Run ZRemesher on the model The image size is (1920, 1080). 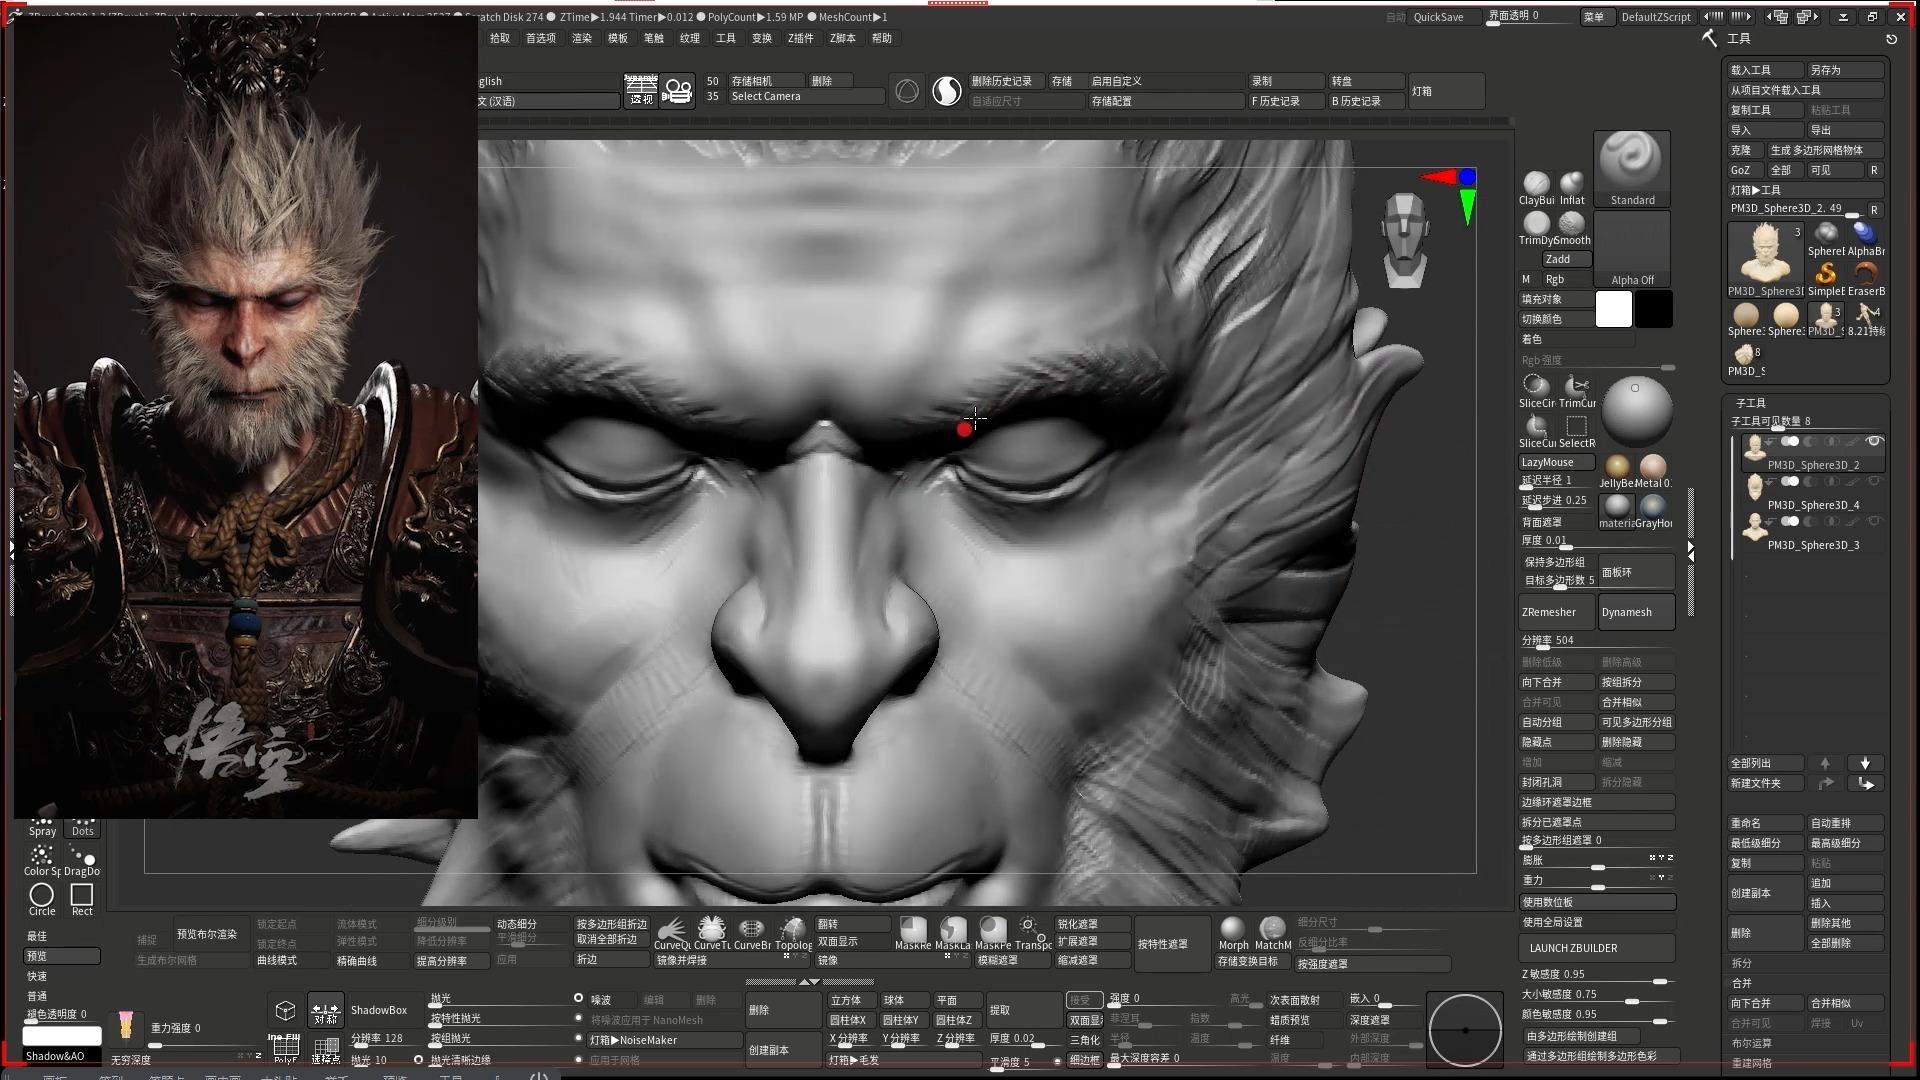click(x=1556, y=611)
